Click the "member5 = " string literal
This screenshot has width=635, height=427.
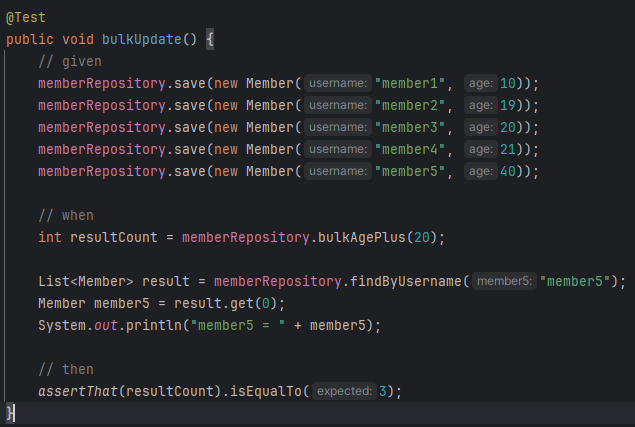[237, 325]
